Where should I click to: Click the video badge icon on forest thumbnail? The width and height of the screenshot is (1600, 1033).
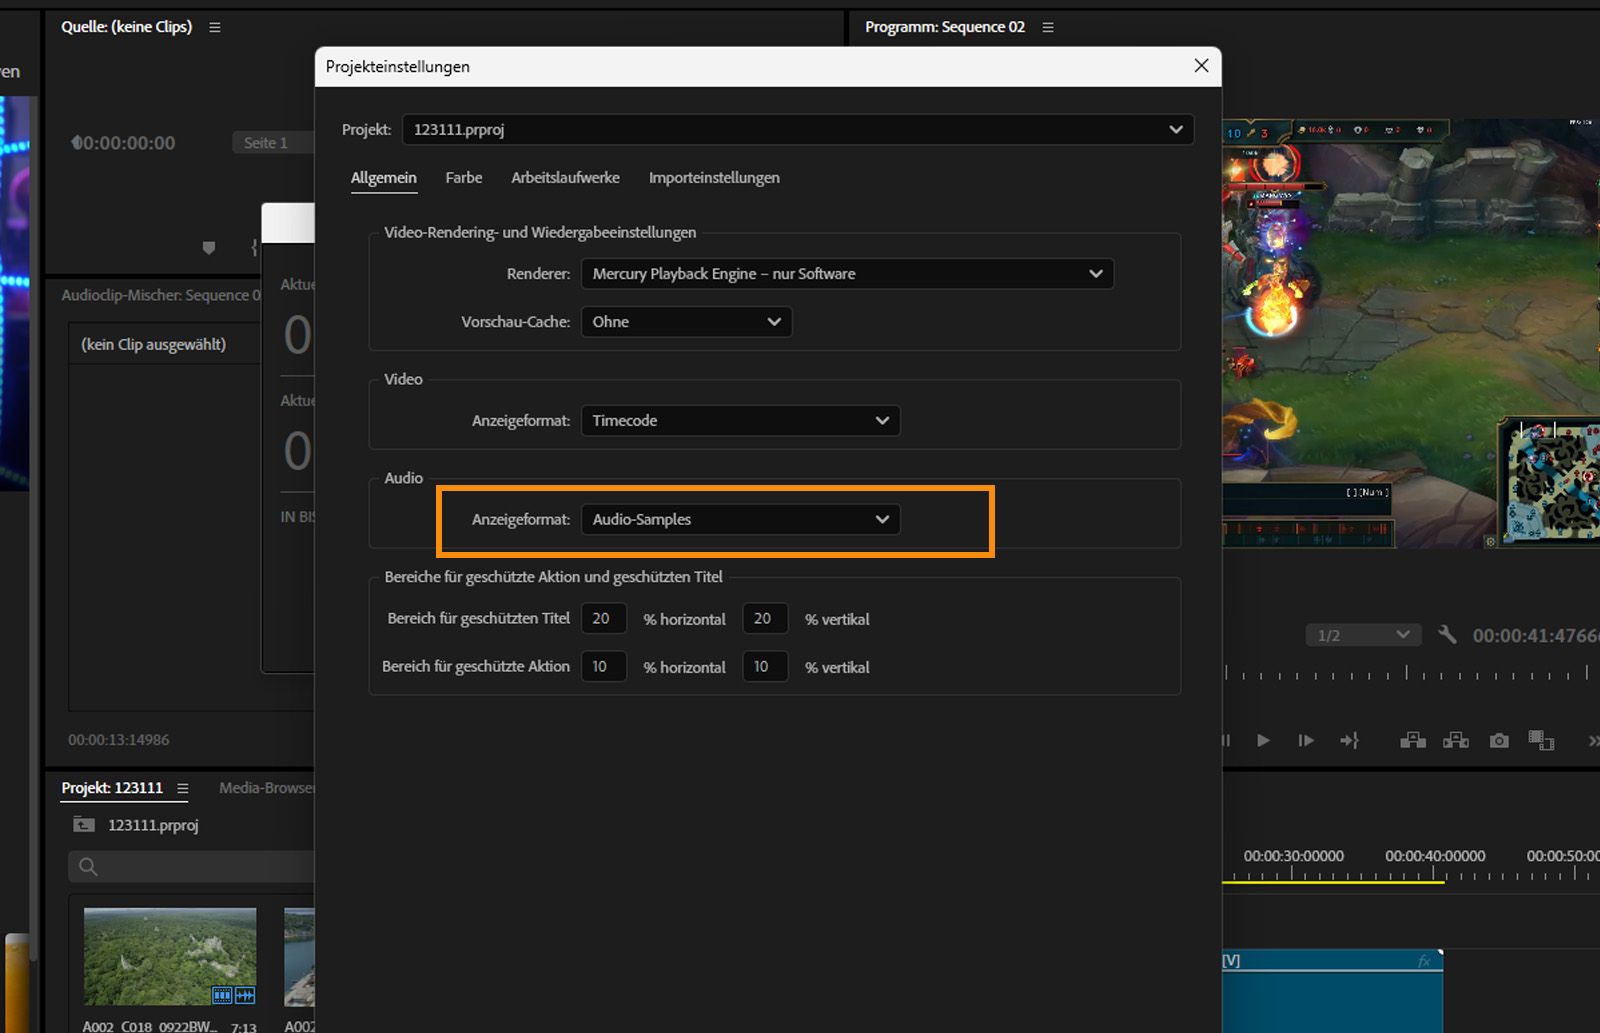[x=222, y=995]
